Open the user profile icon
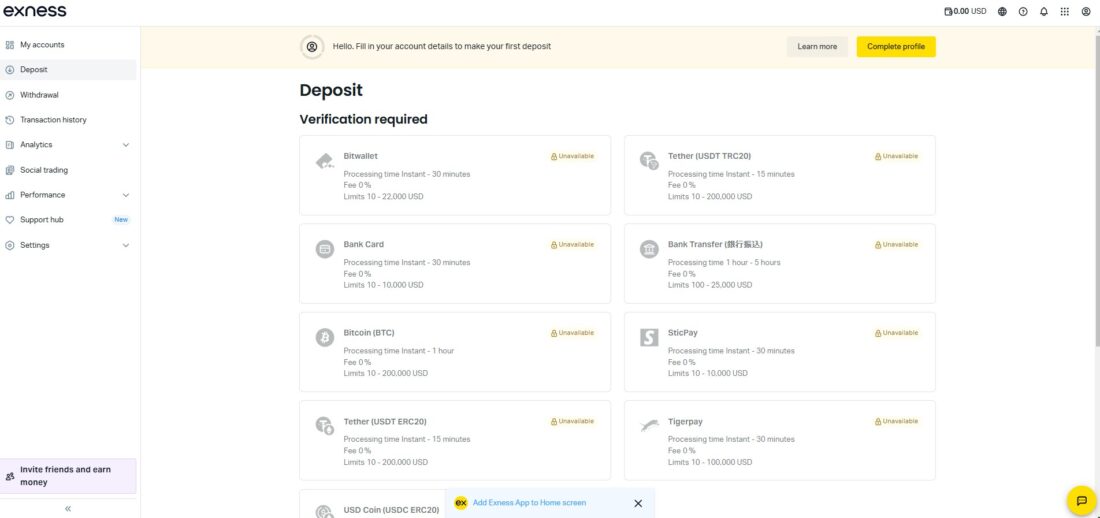Image resolution: width=1100 pixels, height=518 pixels. (1086, 12)
